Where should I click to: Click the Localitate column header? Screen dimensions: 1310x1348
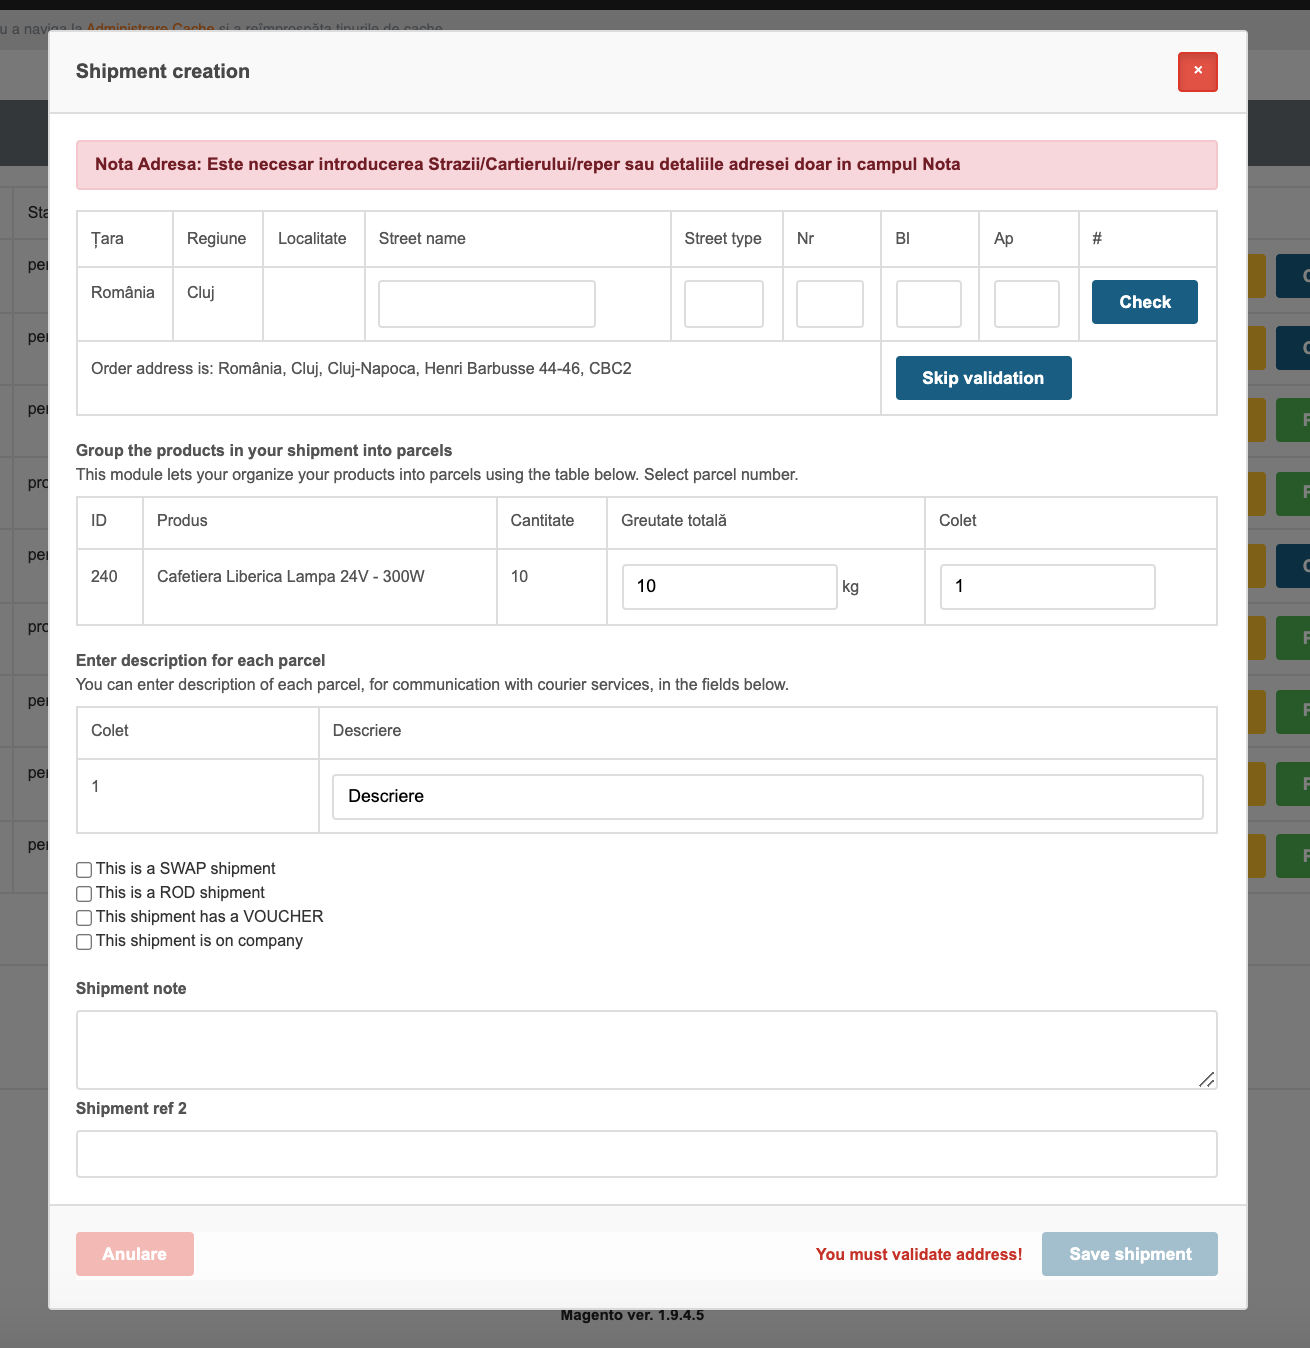pyautogui.click(x=312, y=239)
